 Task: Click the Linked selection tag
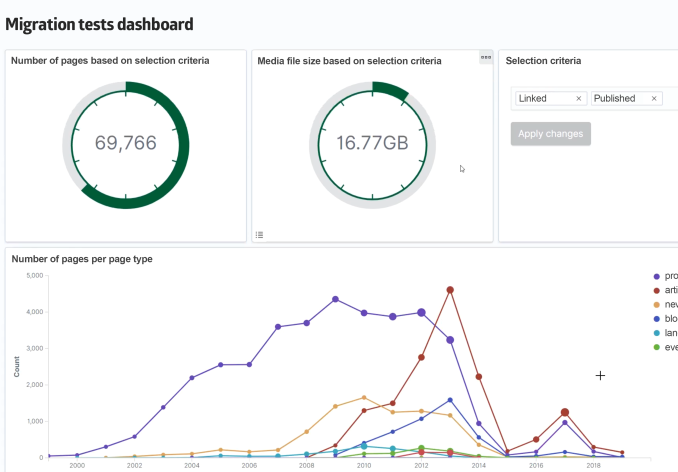[x=540, y=99]
